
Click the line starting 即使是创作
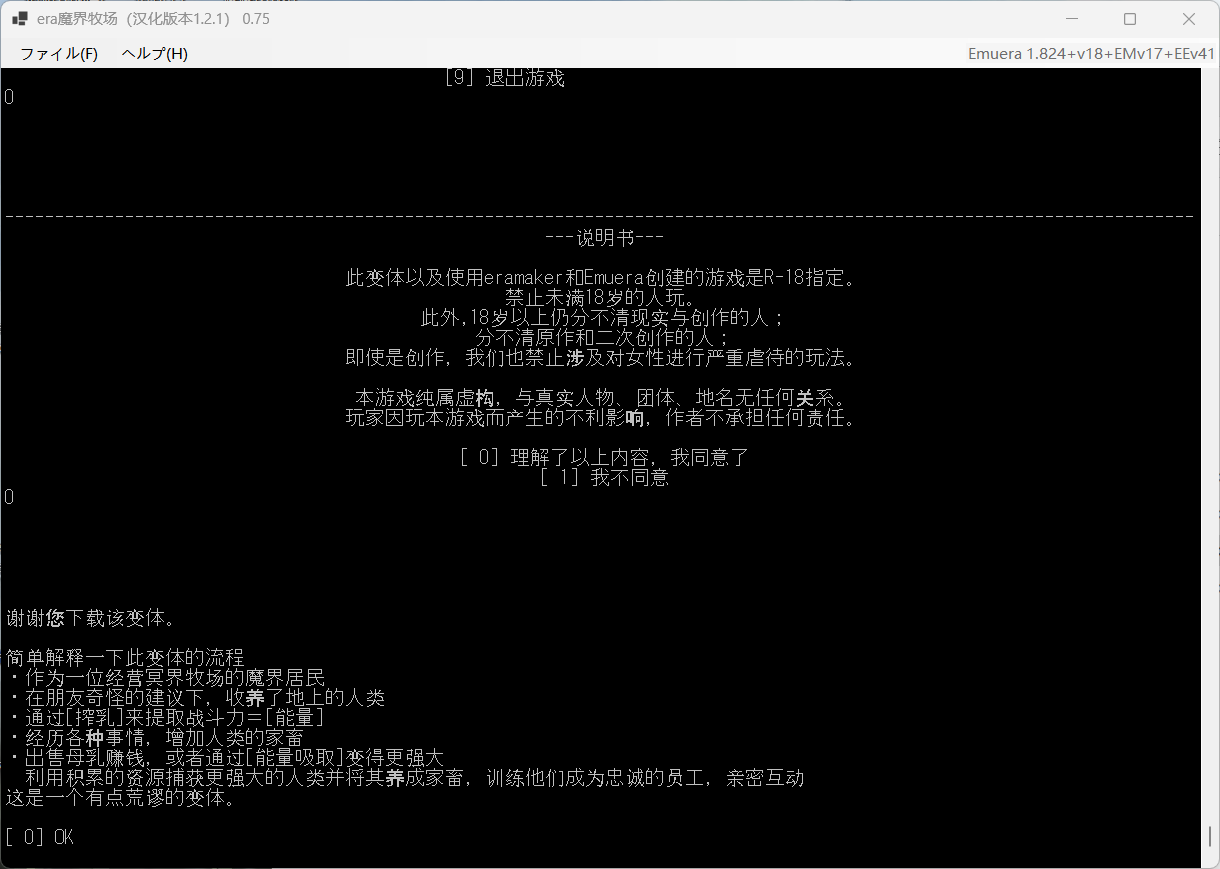coord(600,358)
